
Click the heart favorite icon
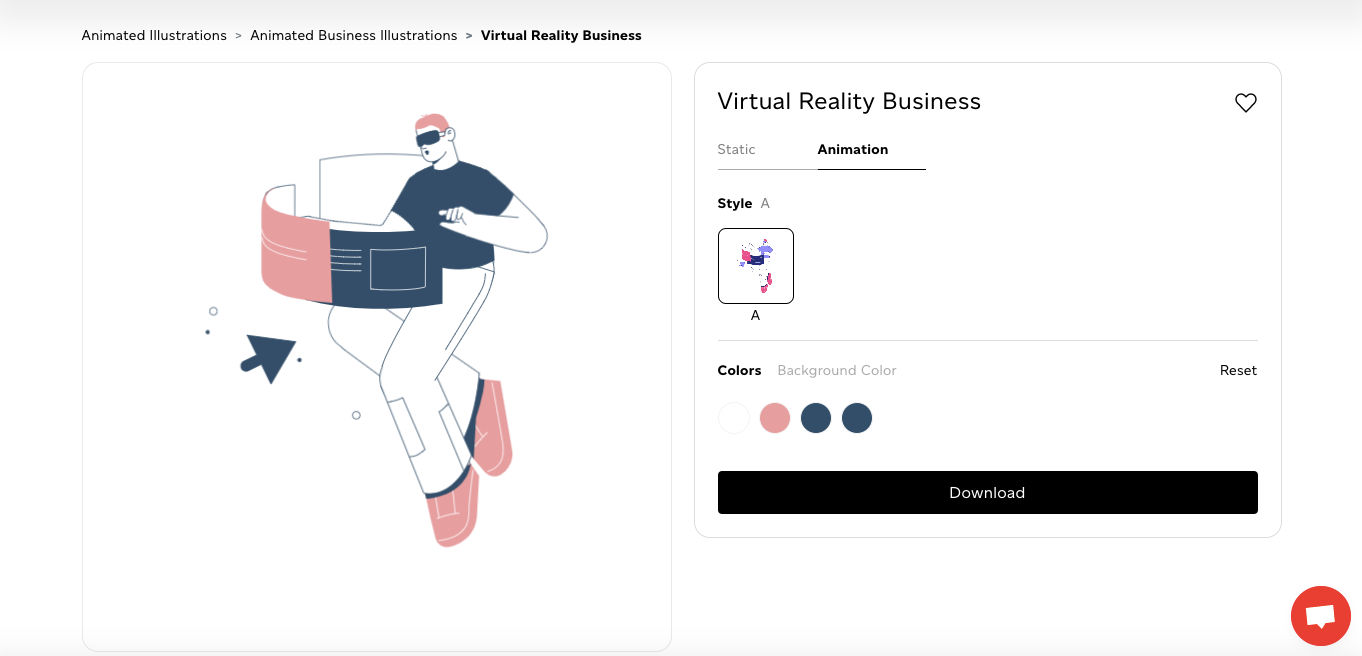point(1245,103)
